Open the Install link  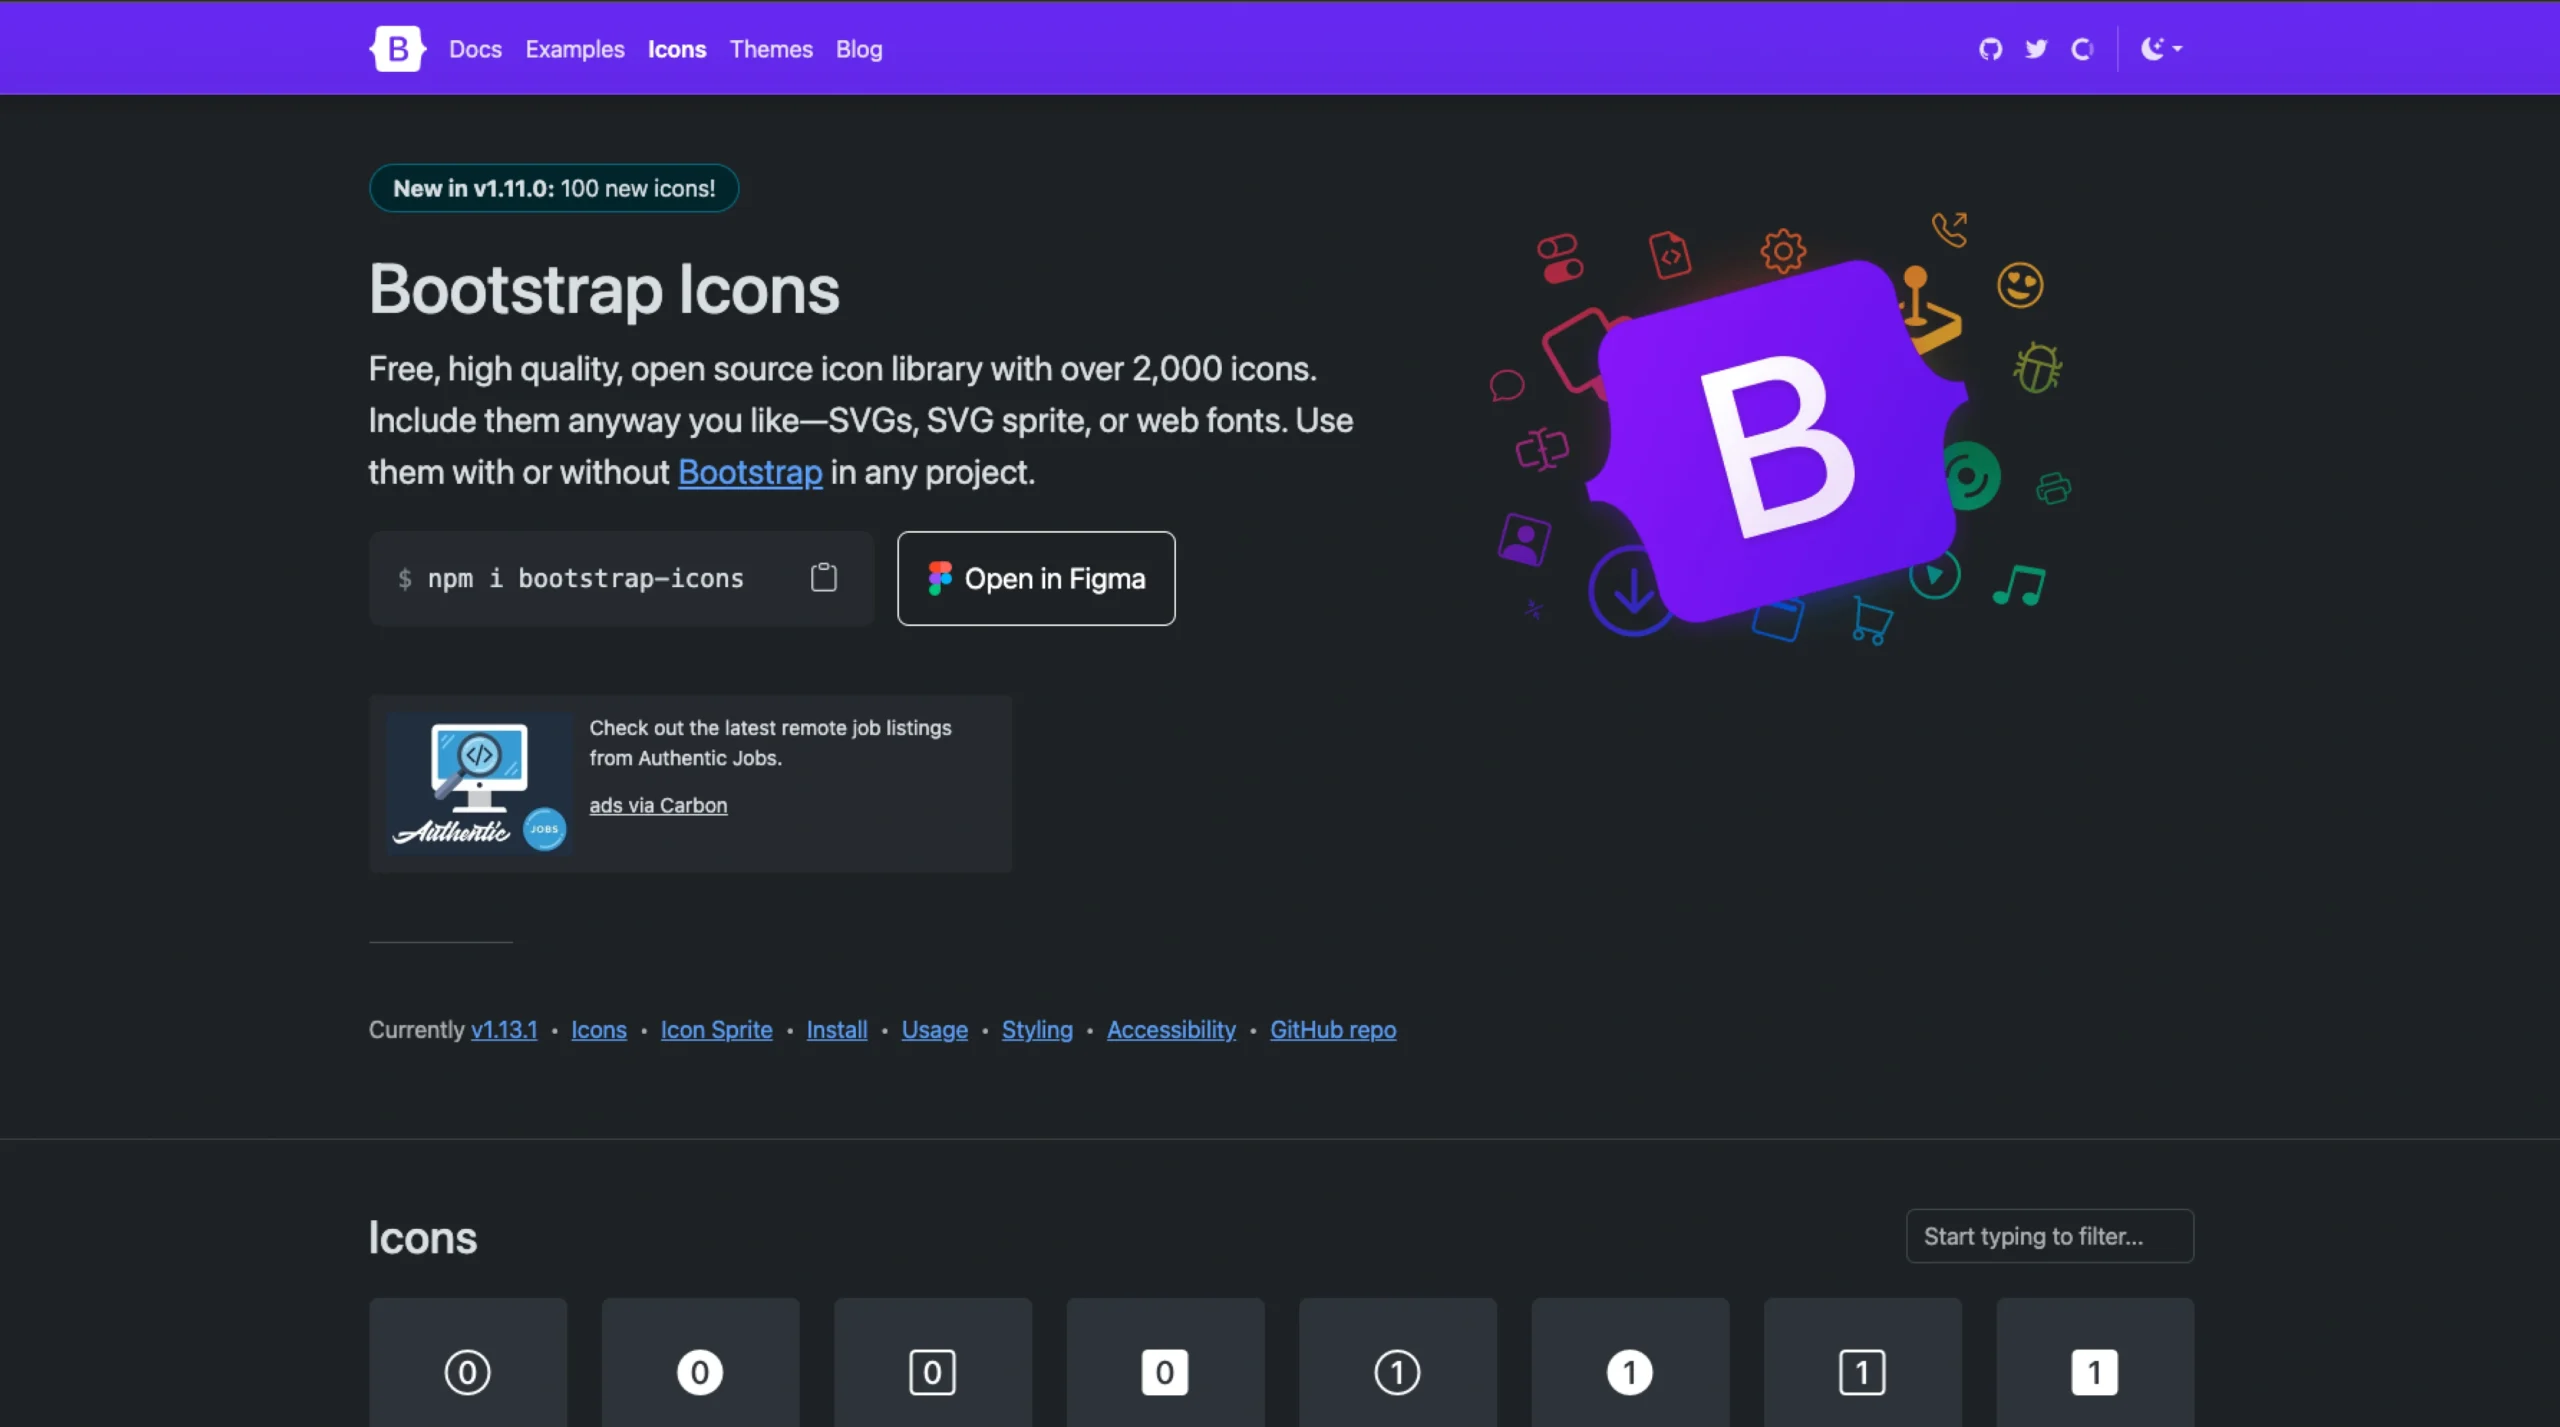(837, 1030)
